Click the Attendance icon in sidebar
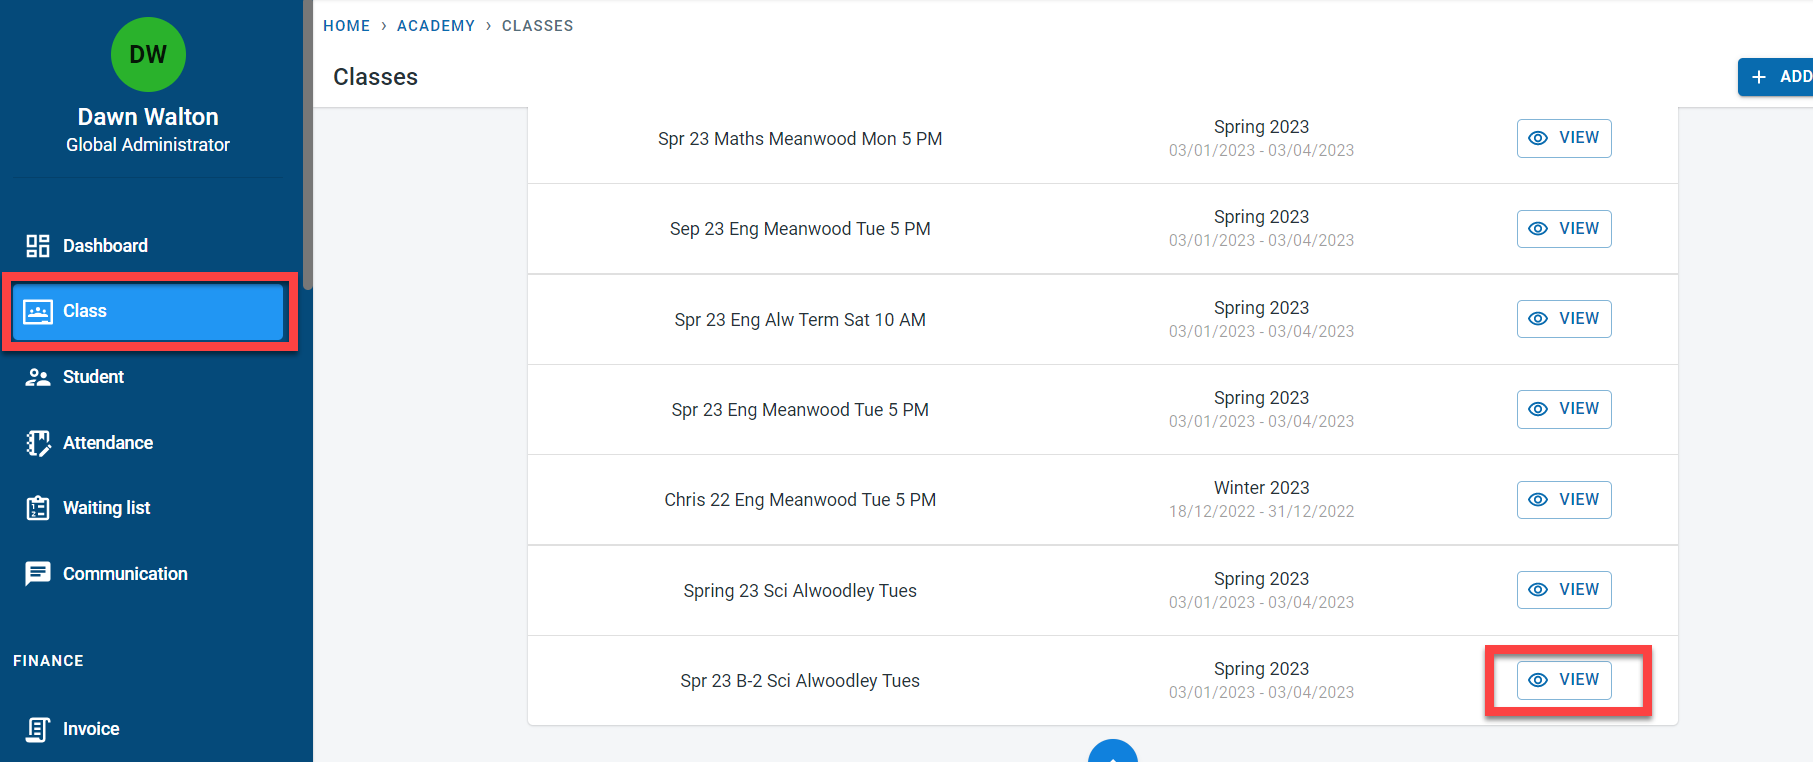This screenshot has width=1813, height=762. [x=38, y=443]
